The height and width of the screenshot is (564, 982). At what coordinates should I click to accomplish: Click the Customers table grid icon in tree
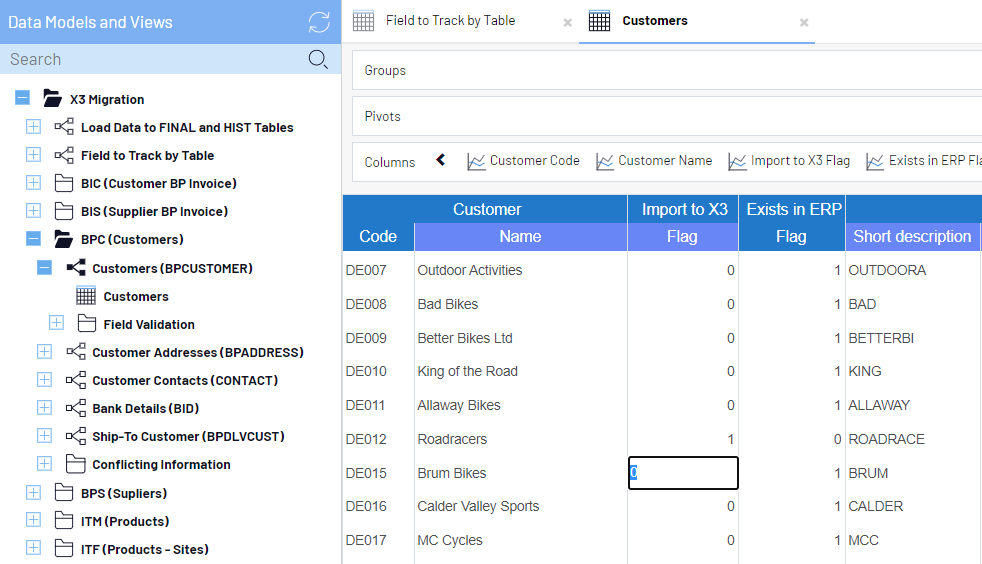pos(86,296)
